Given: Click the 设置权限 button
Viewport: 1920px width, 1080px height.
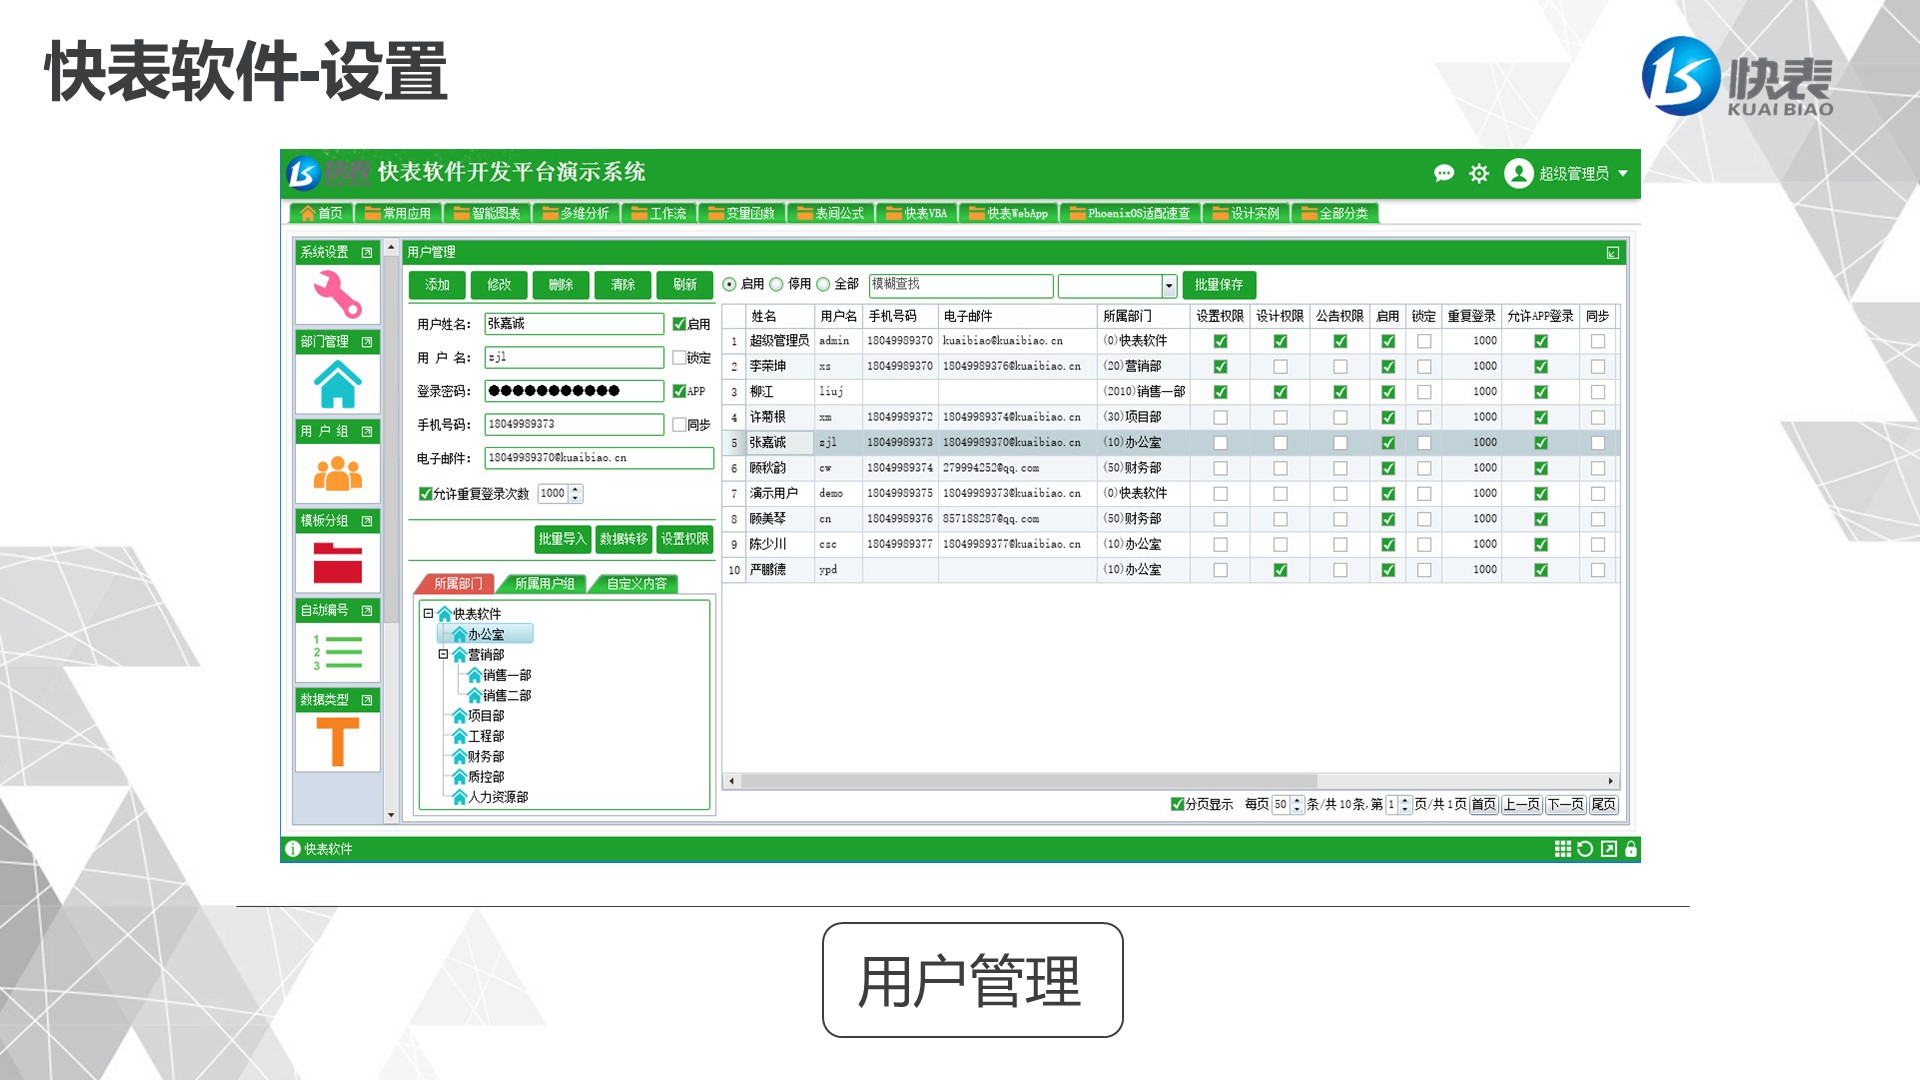Looking at the screenshot, I should 685,540.
